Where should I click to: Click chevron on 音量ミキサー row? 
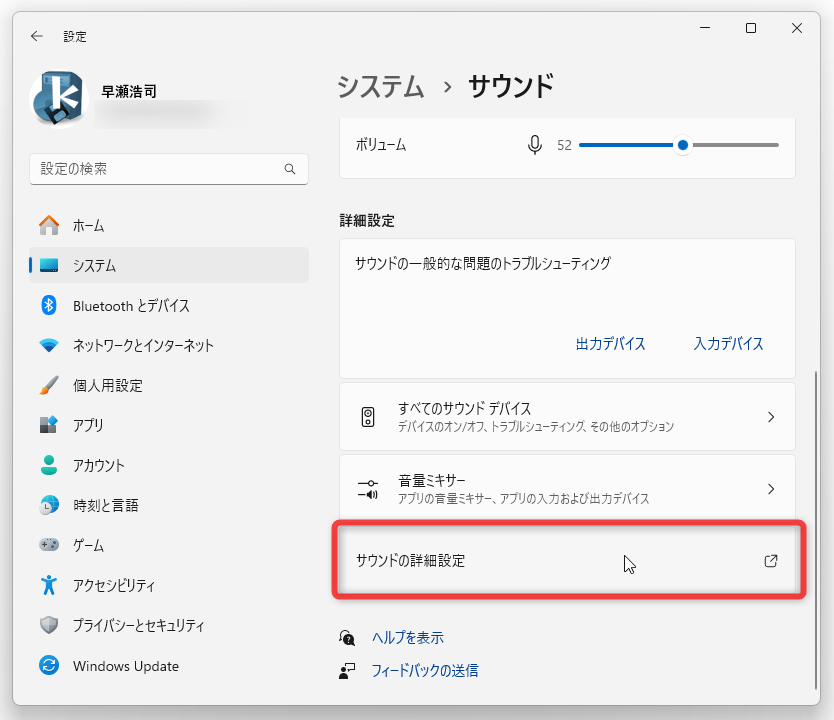coord(771,489)
